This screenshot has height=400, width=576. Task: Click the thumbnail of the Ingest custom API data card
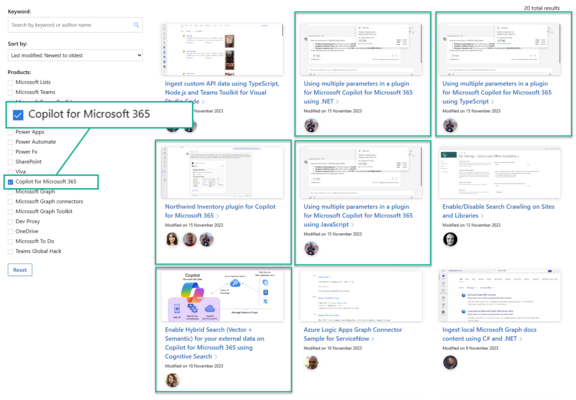click(222, 50)
